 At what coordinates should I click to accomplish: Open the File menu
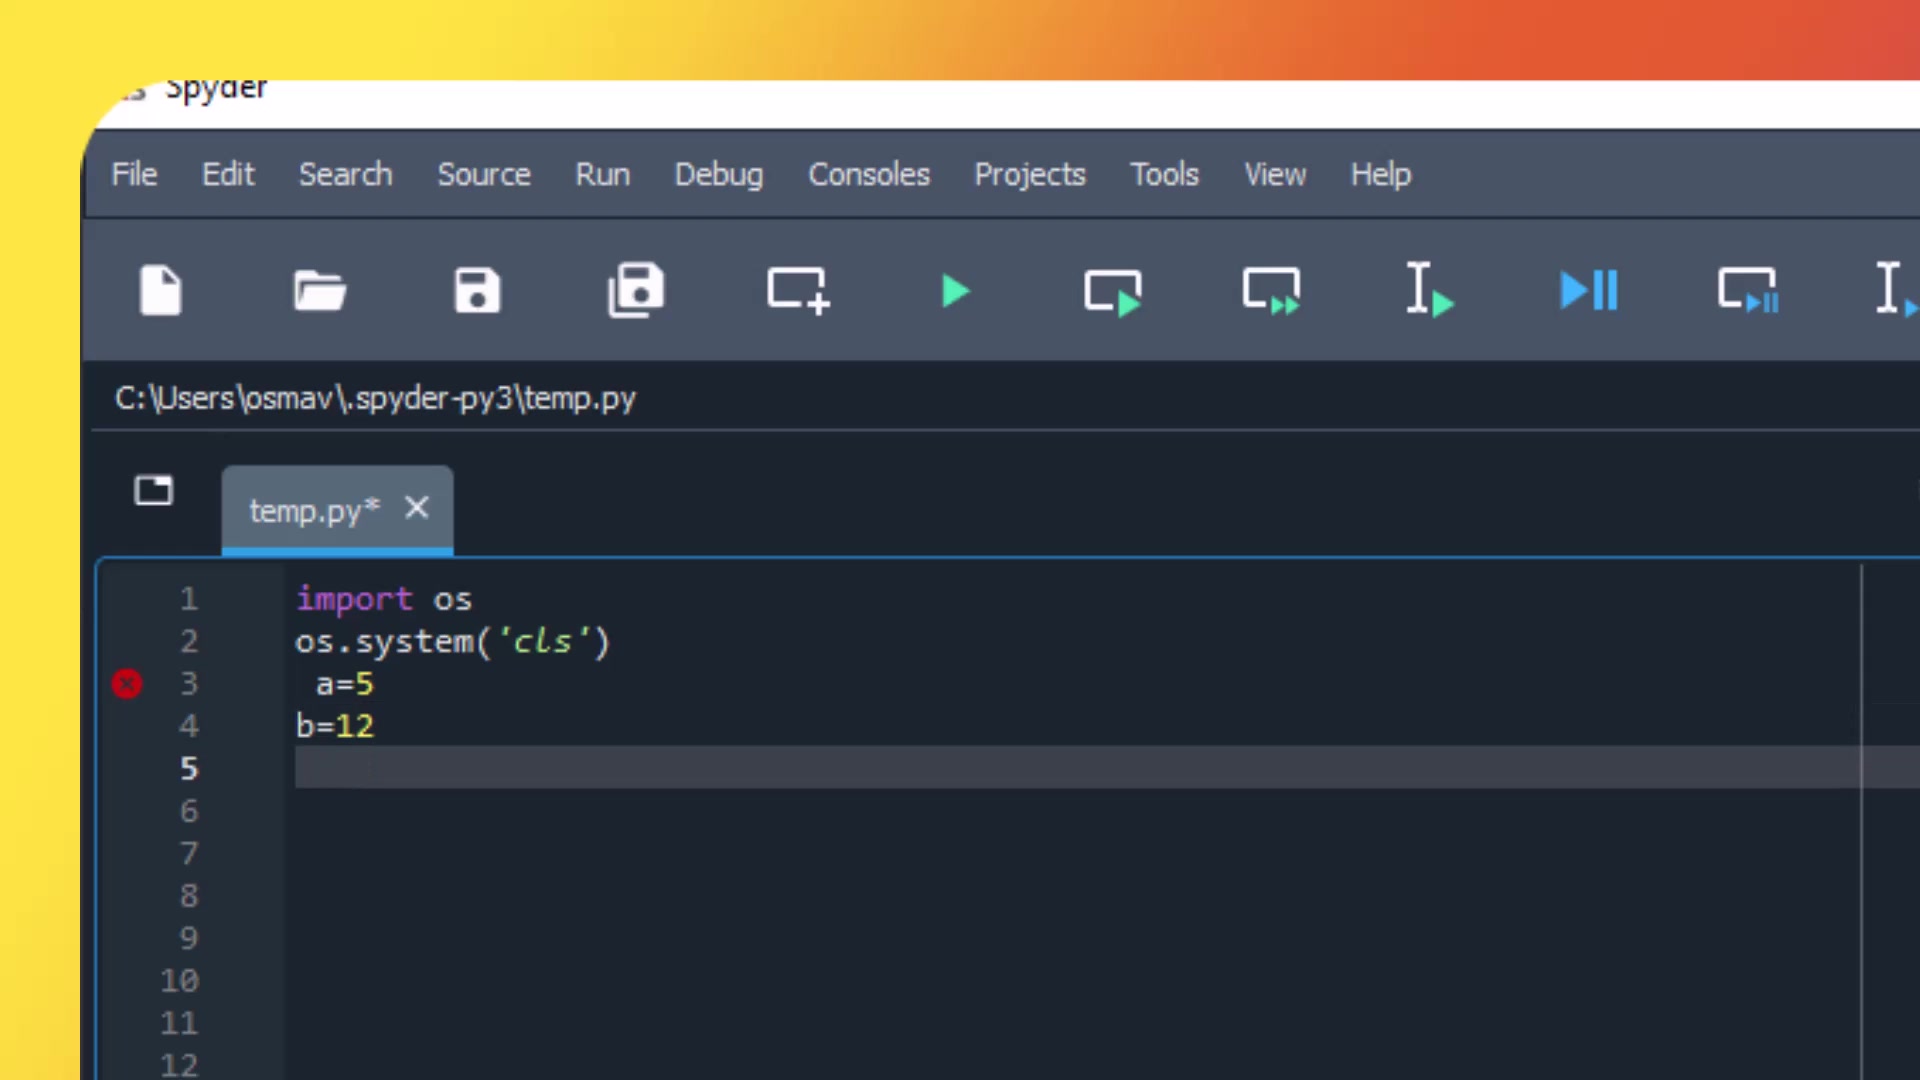pos(134,174)
